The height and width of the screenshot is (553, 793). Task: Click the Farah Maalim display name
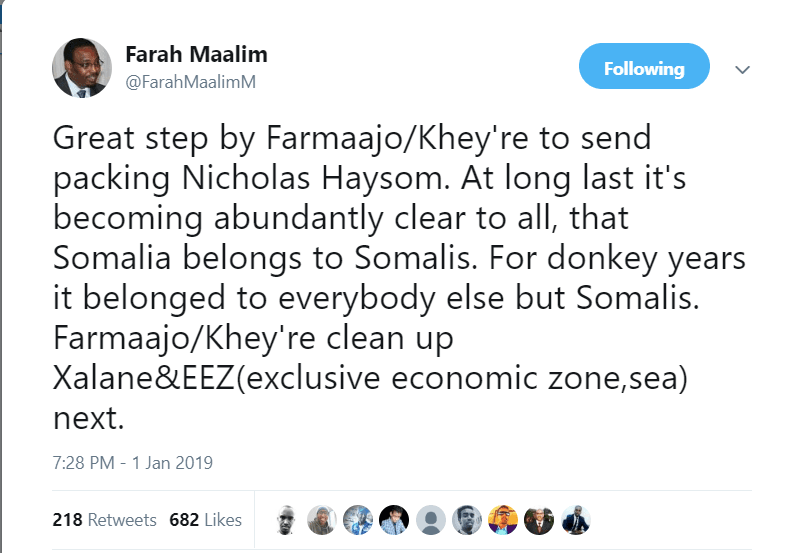197,55
